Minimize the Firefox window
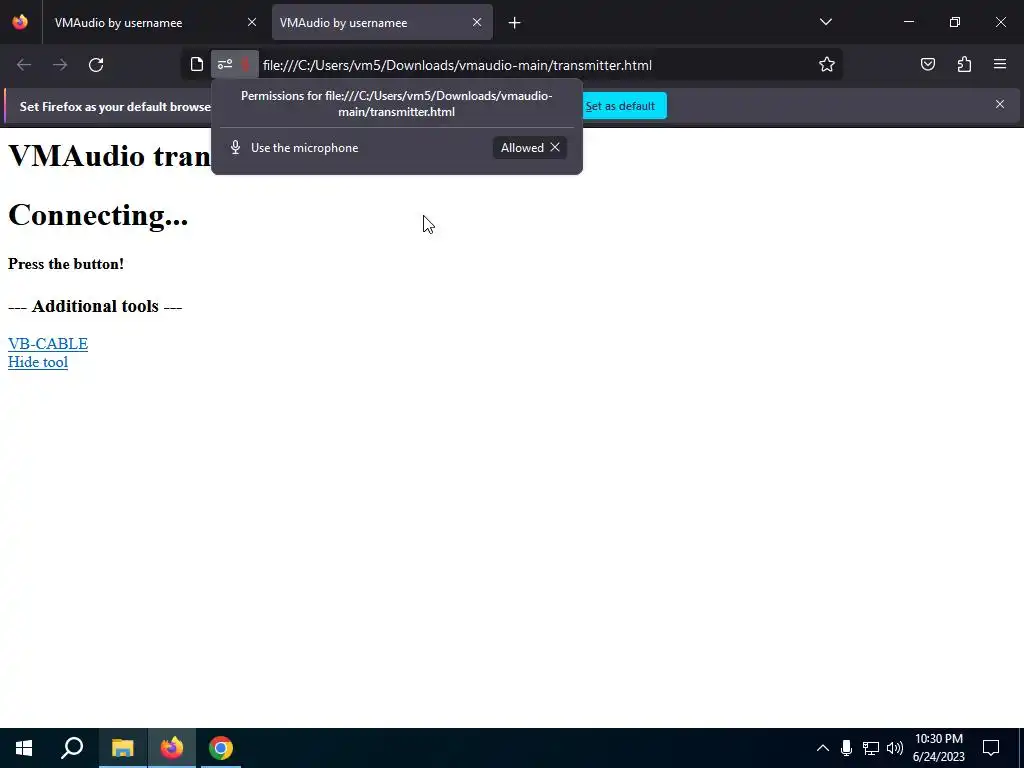This screenshot has width=1024, height=768. 908,22
